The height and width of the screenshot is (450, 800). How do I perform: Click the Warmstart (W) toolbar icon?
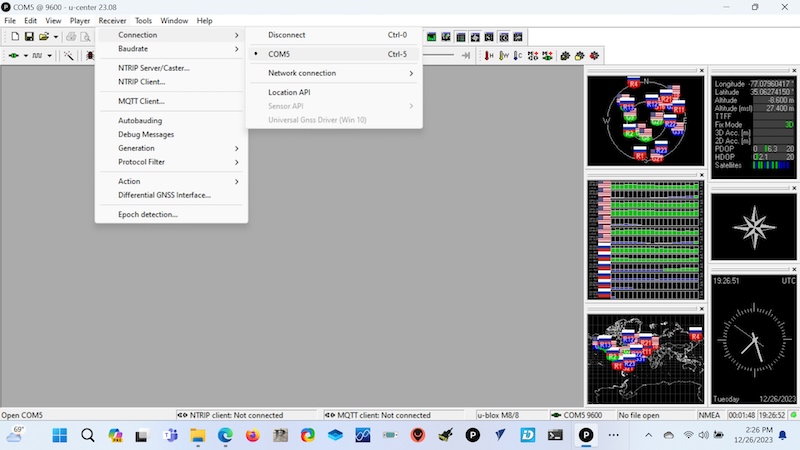coord(504,55)
